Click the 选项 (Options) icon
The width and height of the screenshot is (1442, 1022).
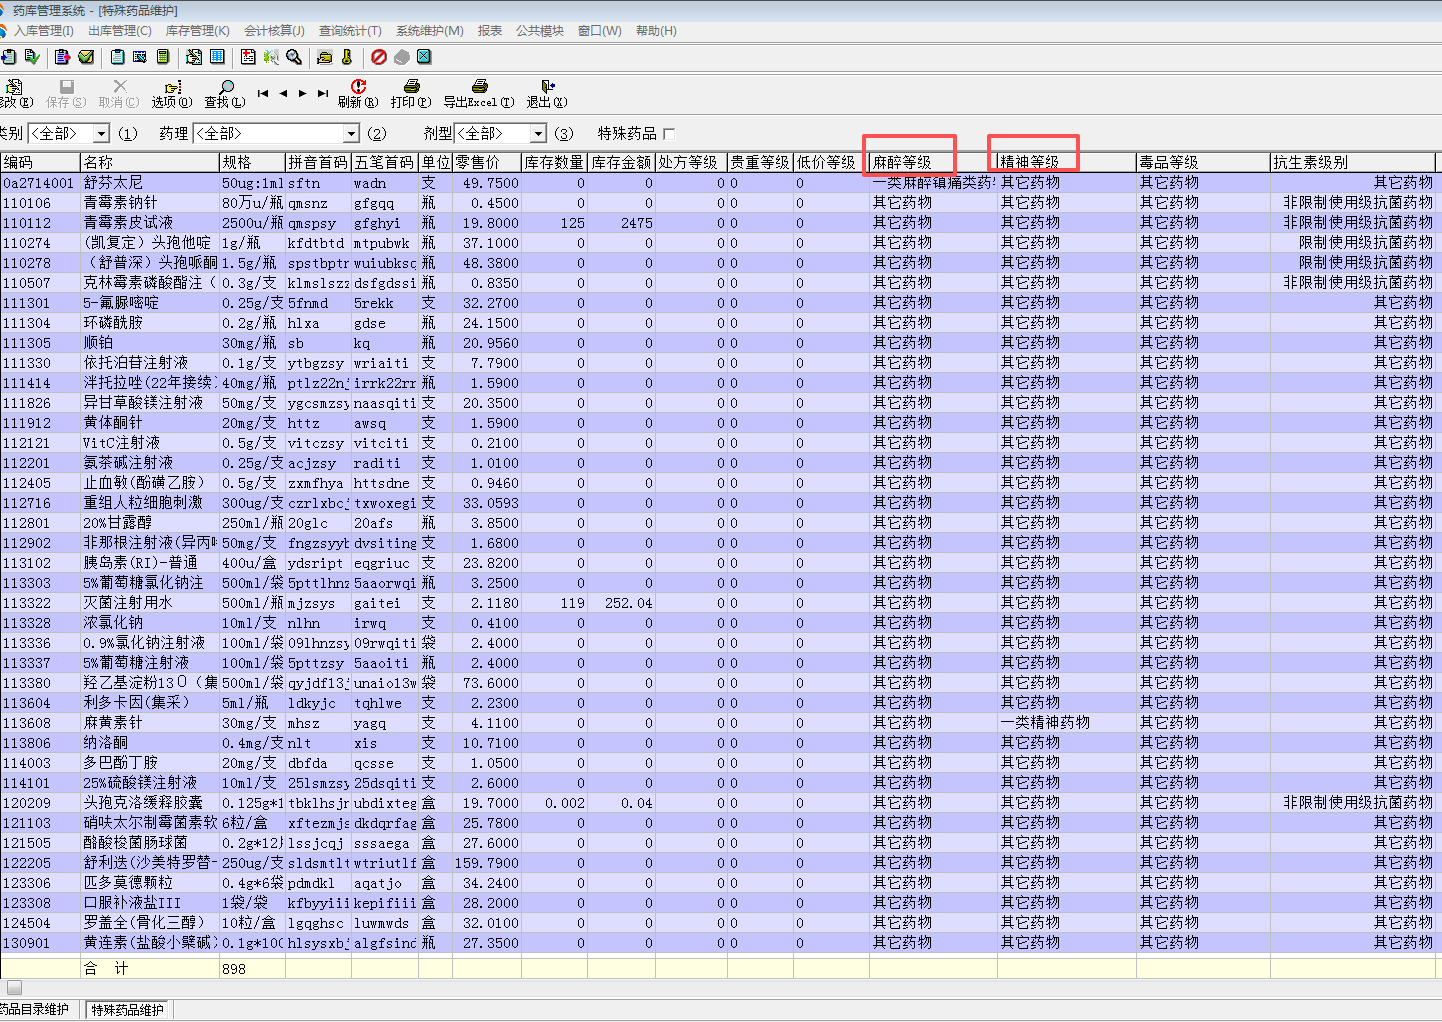click(172, 88)
